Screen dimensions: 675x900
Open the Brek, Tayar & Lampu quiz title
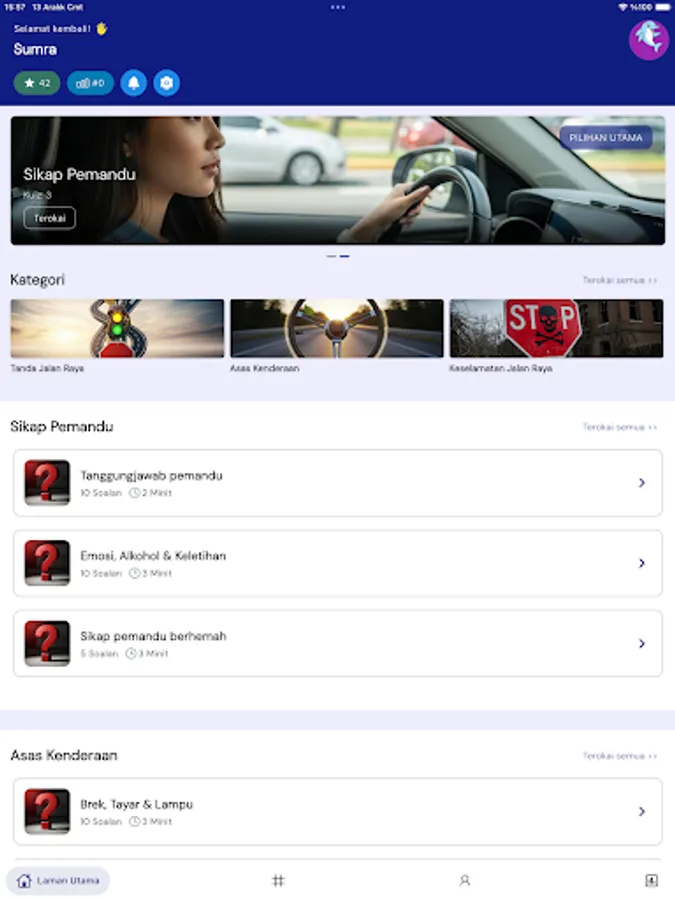(137, 804)
